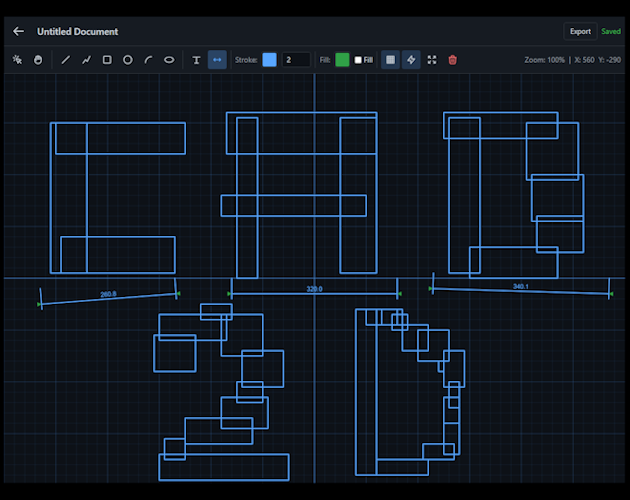Select the pointer selection tool
The image size is (630, 500).
pyautogui.click(x=17, y=60)
